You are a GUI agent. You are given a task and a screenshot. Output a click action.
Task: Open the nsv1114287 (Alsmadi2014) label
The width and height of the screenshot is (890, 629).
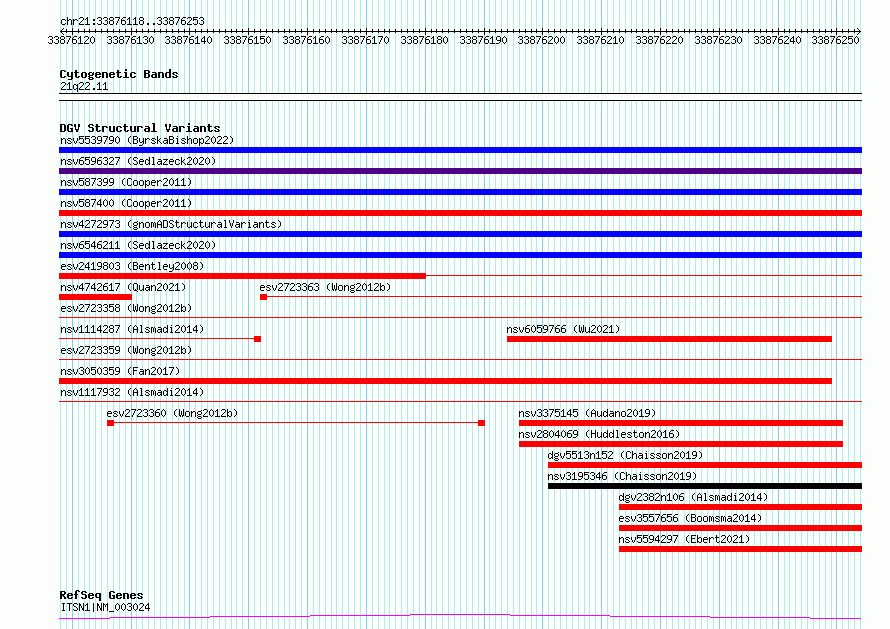click(x=132, y=329)
